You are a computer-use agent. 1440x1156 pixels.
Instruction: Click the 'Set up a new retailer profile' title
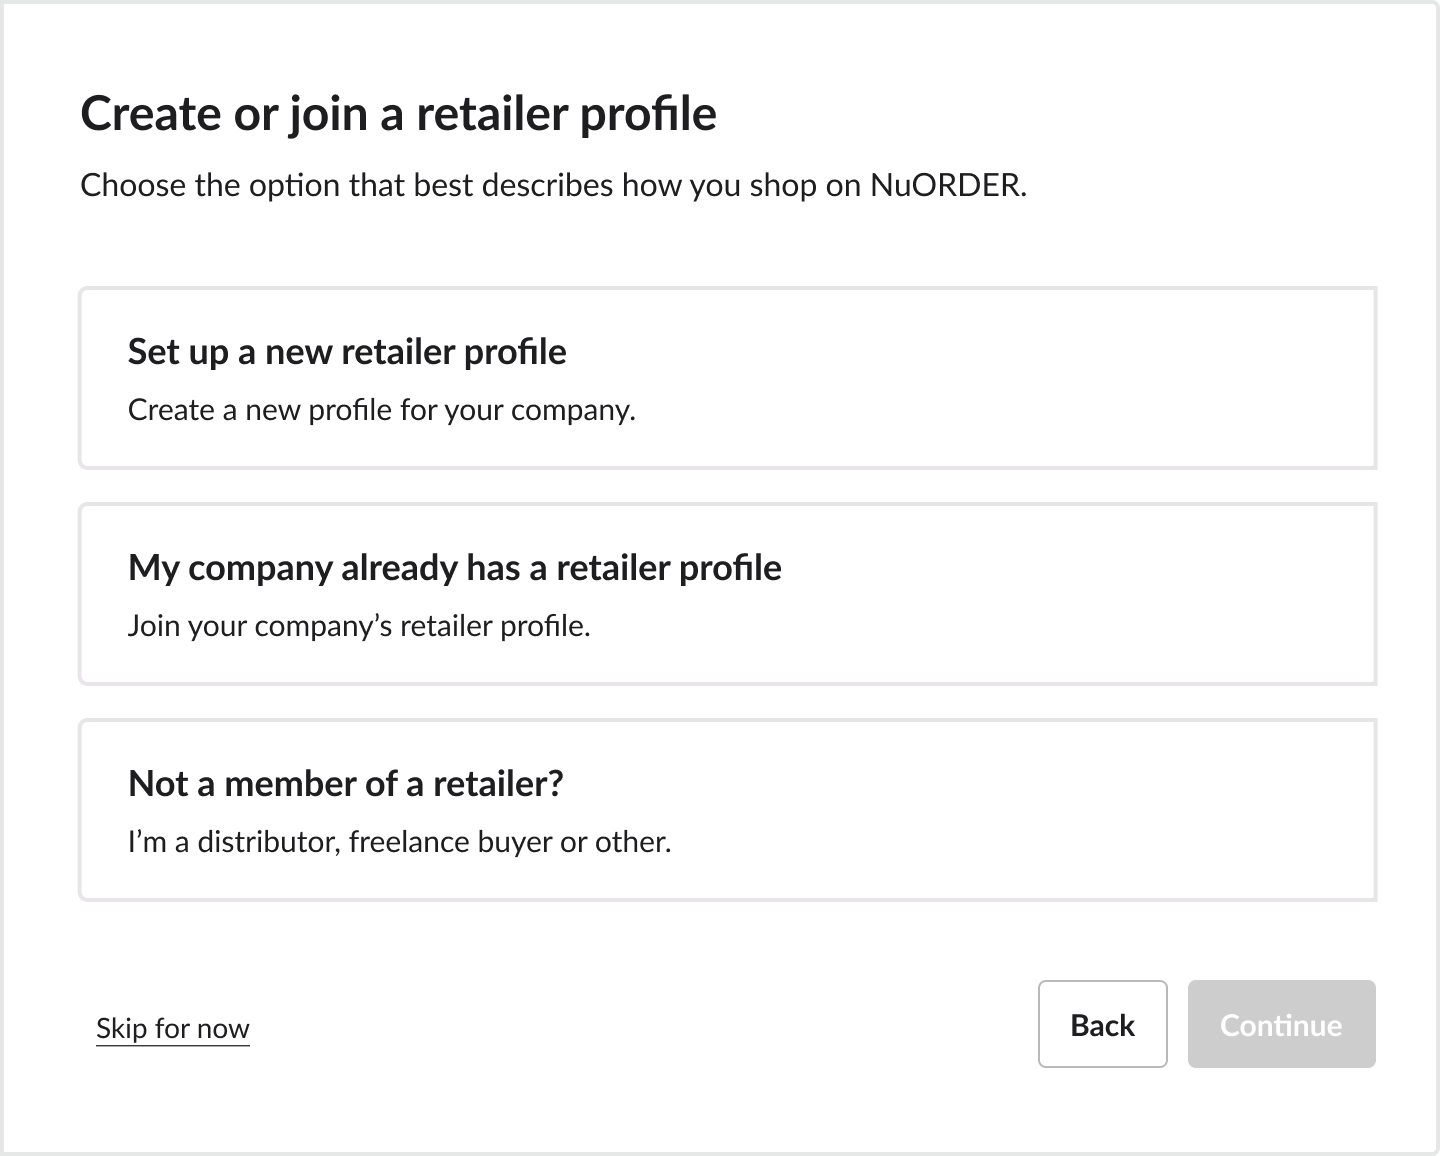pos(347,352)
